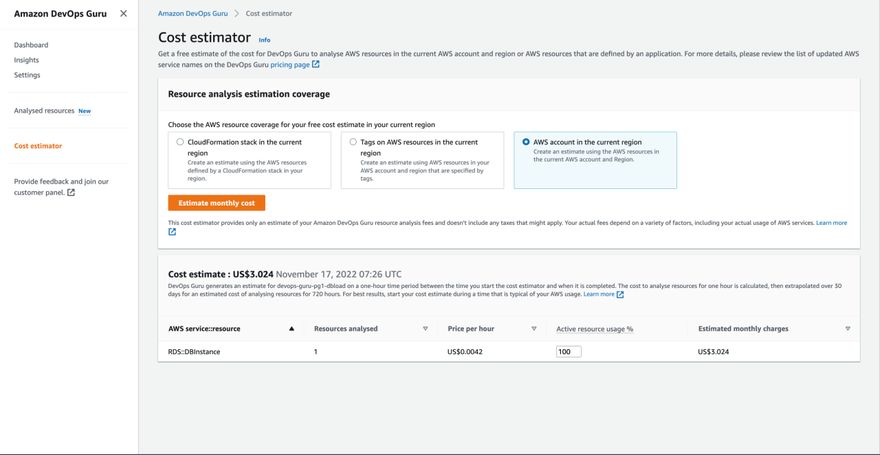Sort by Estimated monthly charges arrow
Screen dimensions: 880x455
pyautogui.click(x=847, y=329)
